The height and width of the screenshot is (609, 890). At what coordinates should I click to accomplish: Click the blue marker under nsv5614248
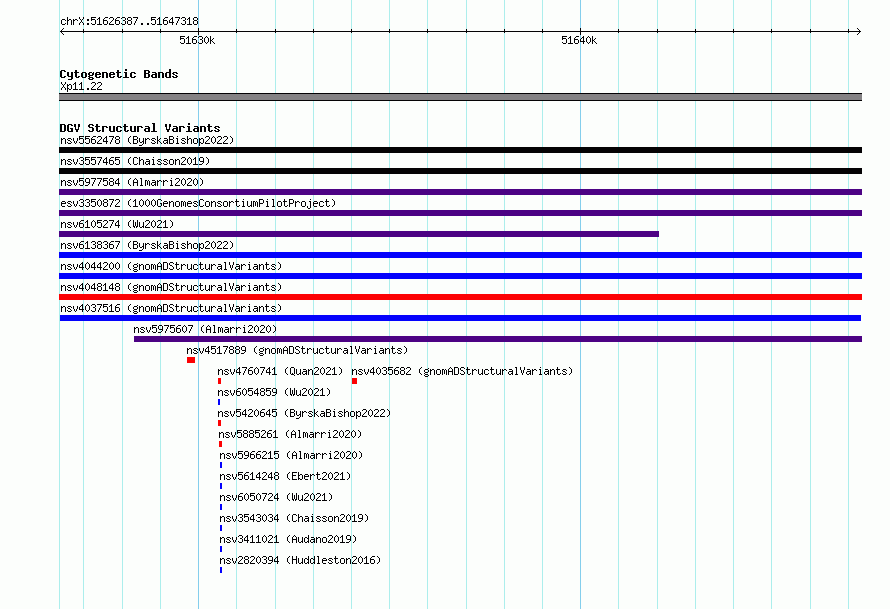(x=221, y=486)
